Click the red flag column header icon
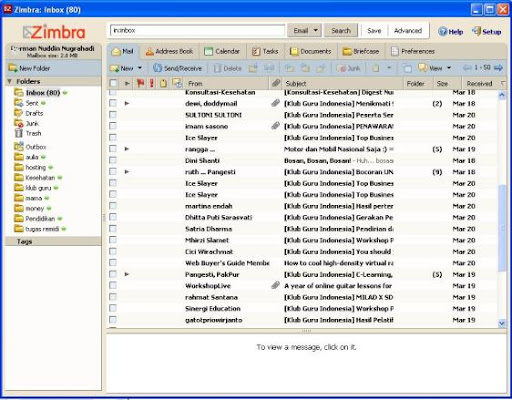 coord(140,83)
